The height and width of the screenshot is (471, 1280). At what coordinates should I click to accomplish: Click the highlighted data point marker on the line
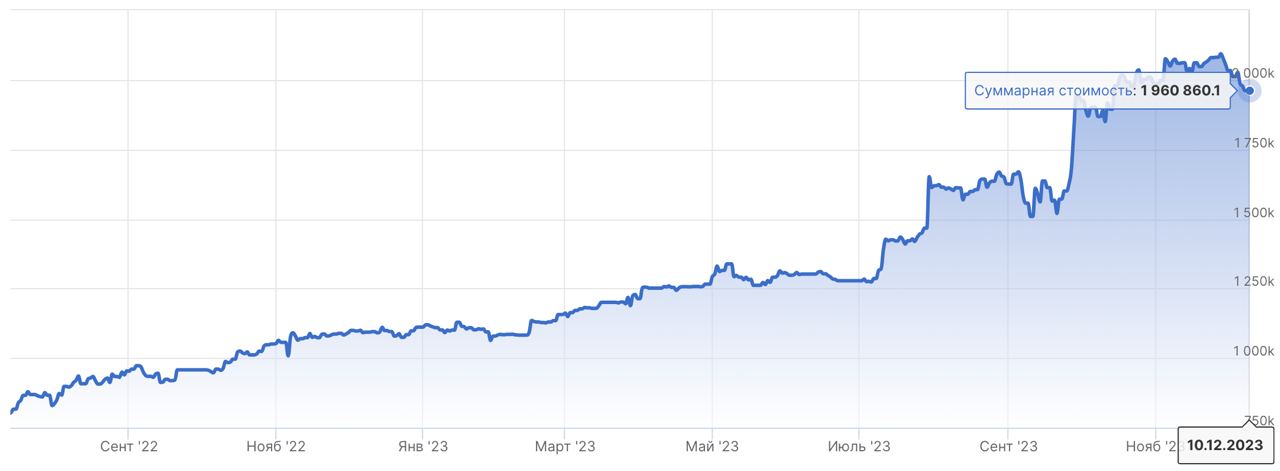click(1248, 91)
